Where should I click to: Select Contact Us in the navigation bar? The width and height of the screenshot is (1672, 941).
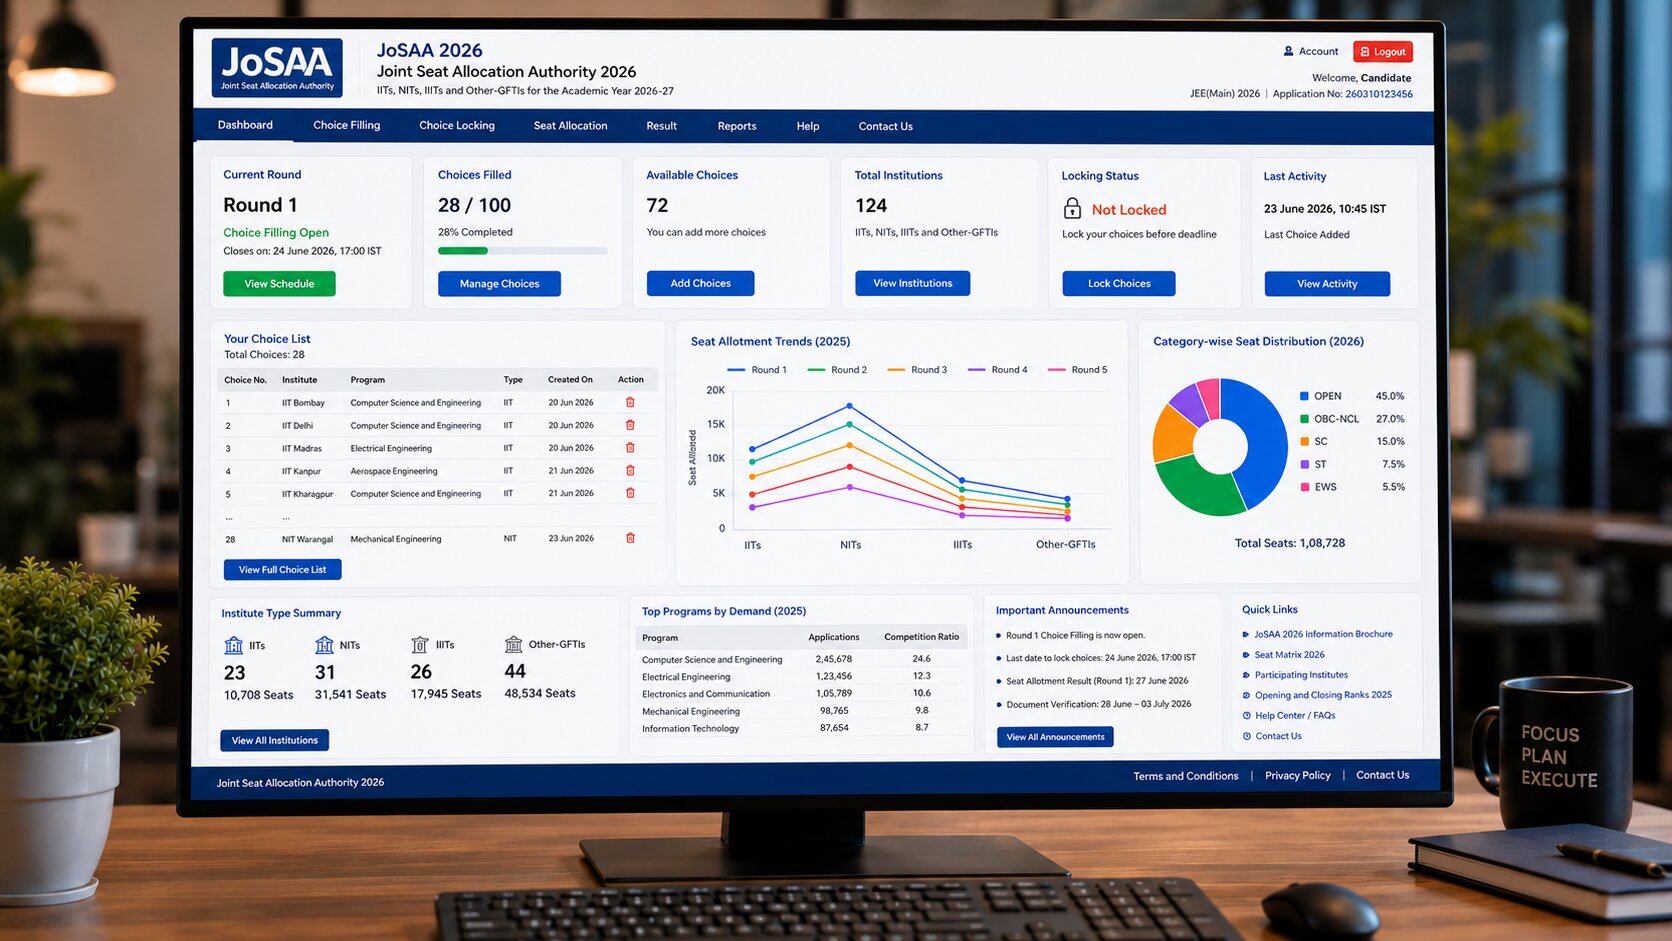pos(885,126)
